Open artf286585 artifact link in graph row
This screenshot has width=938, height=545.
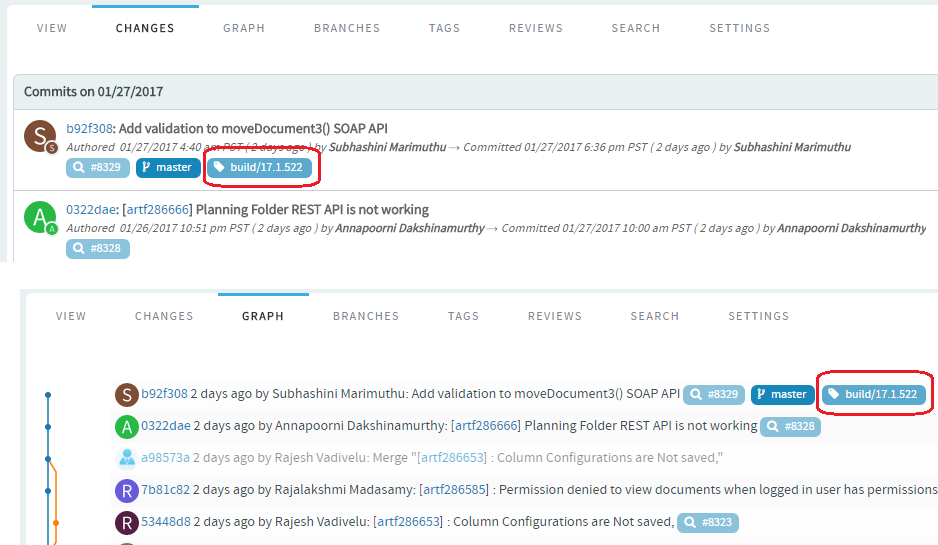(454, 490)
